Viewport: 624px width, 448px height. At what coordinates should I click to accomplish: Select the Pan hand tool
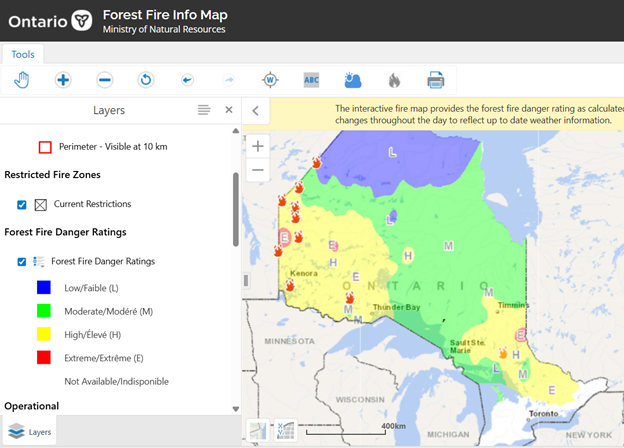(x=22, y=79)
